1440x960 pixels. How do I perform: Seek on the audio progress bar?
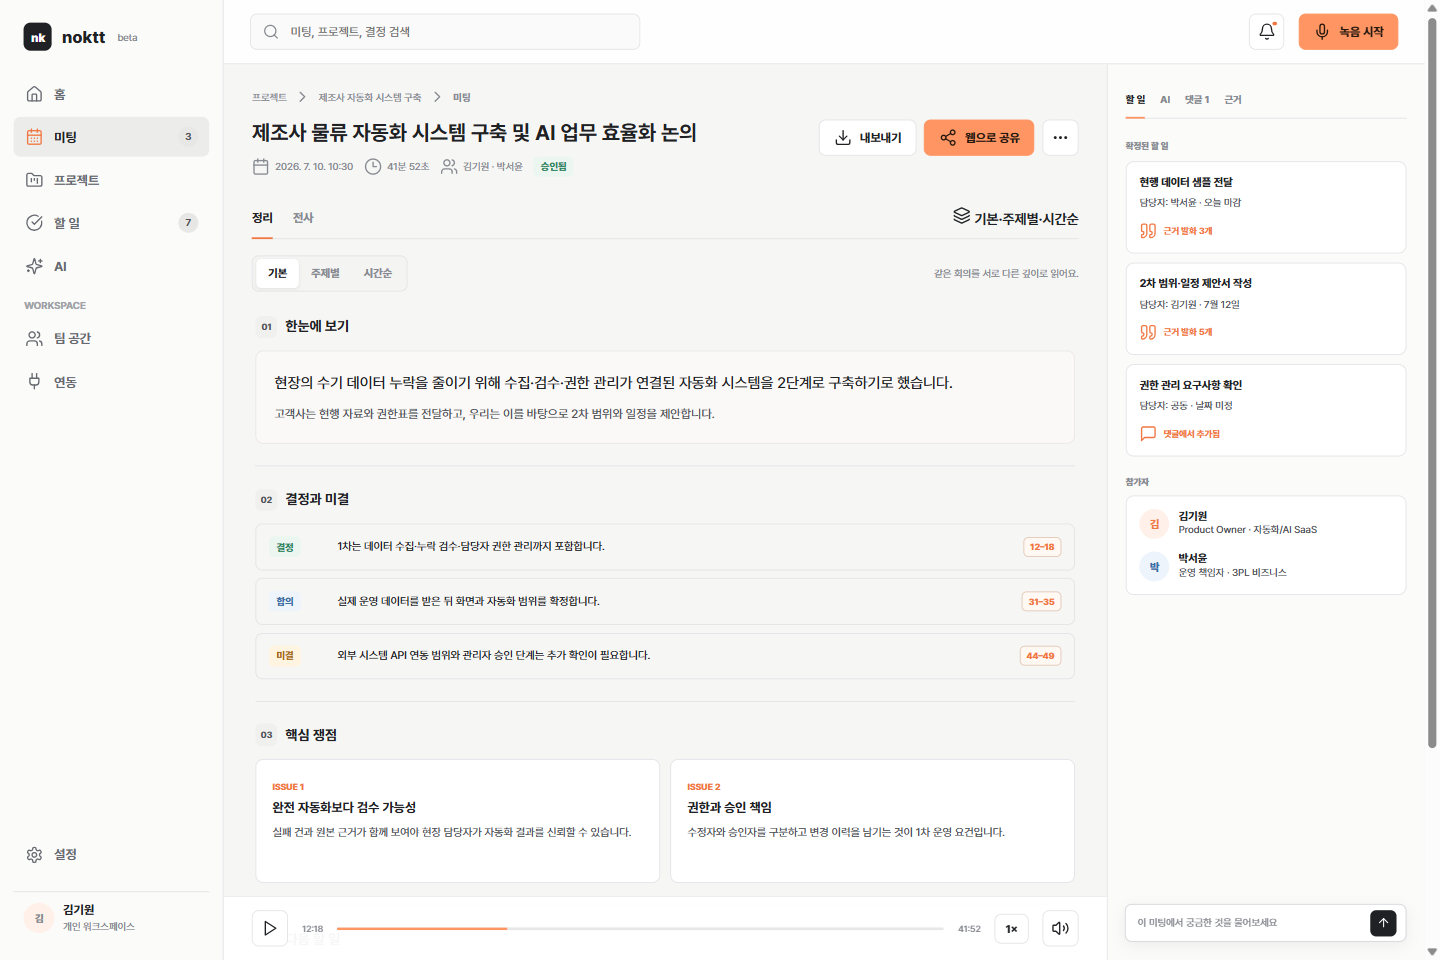pyautogui.click(x=640, y=929)
